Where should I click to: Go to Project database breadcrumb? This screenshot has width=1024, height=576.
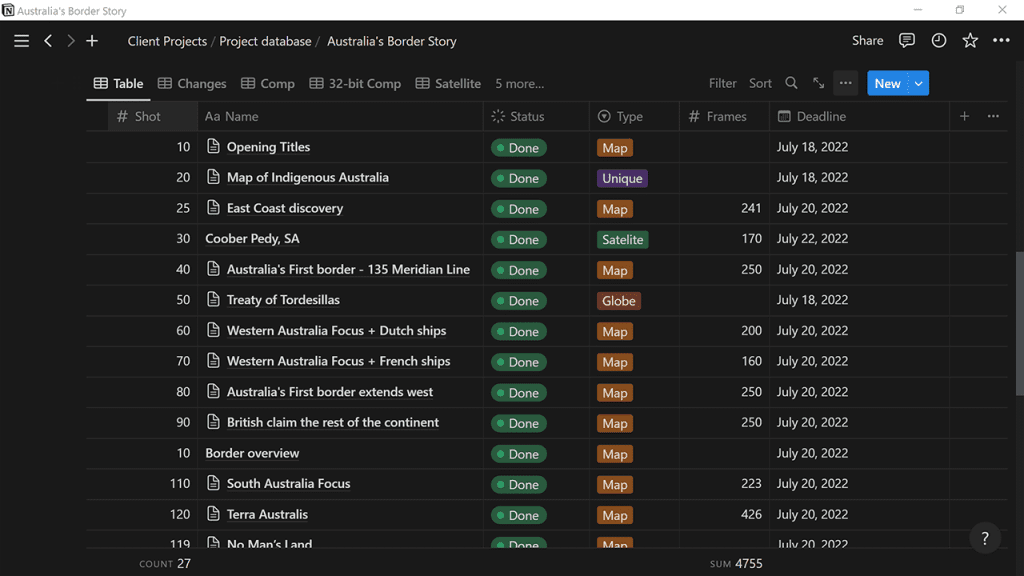265,41
